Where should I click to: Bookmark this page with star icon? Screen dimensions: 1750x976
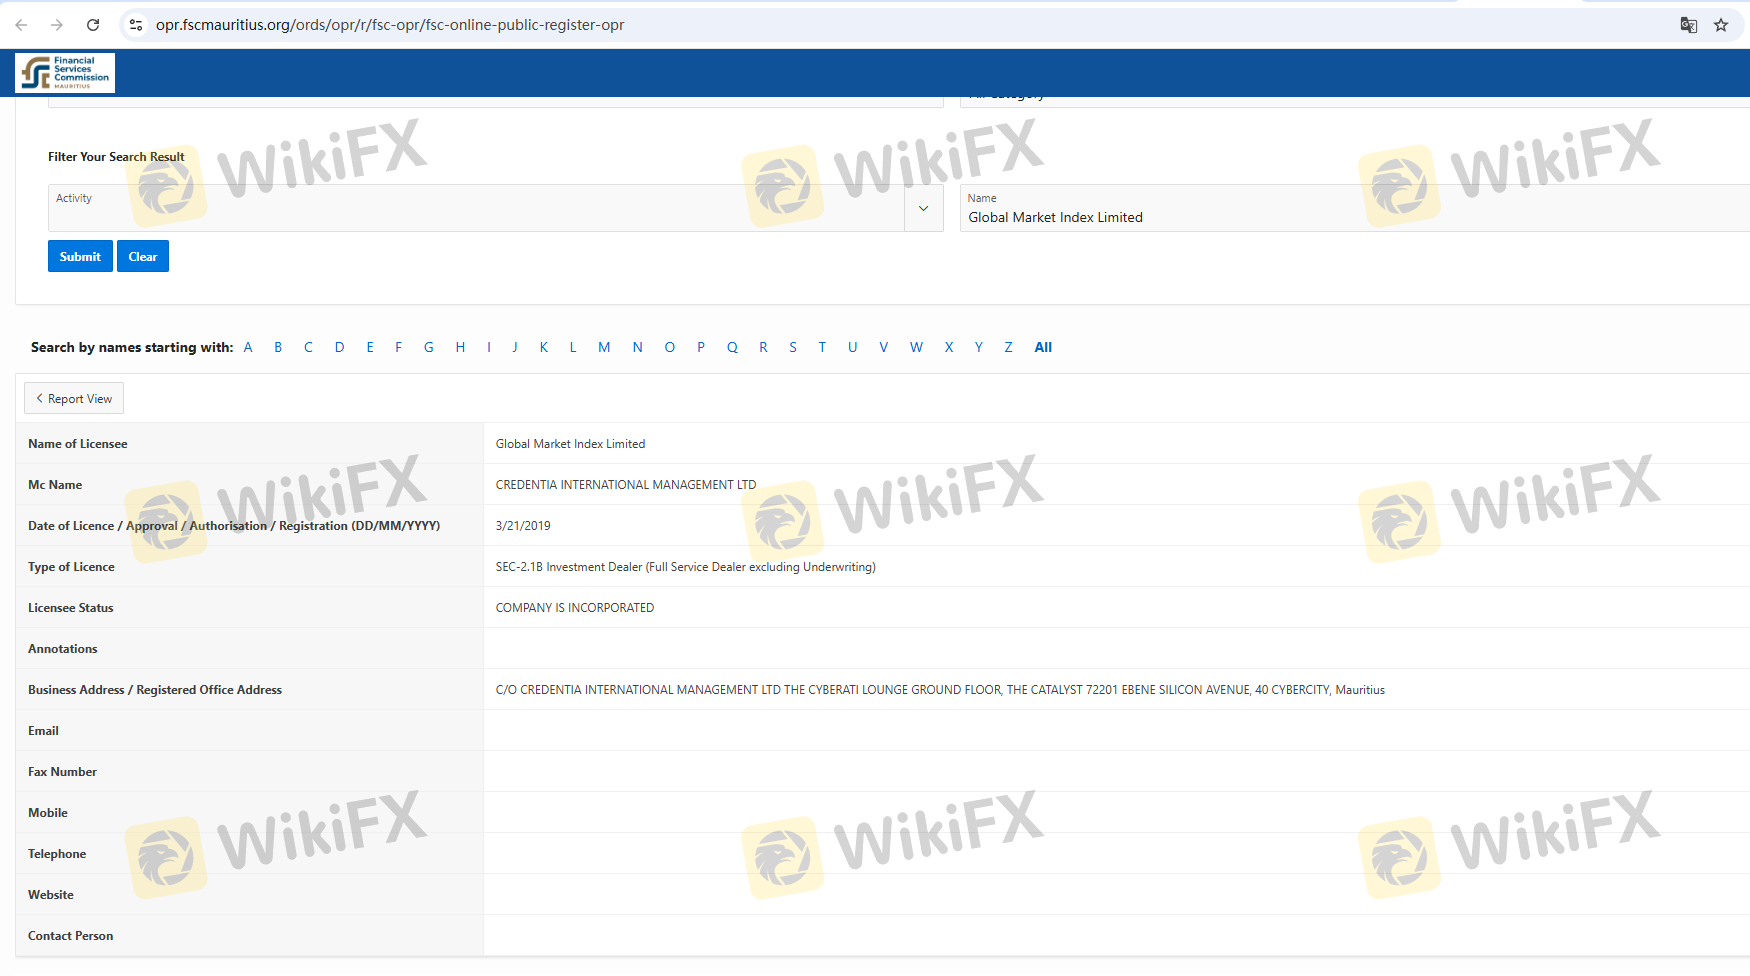pyautogui.click(x=1721, y=25)
